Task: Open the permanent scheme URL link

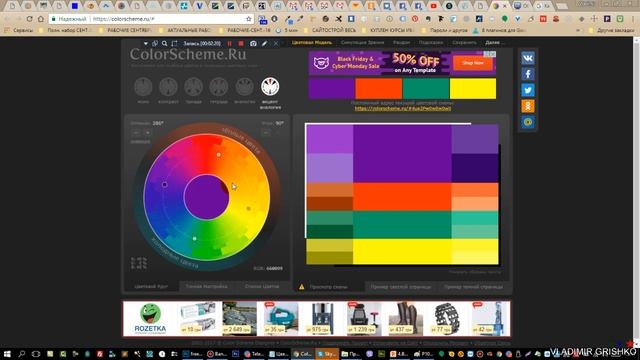Action: 403,109
